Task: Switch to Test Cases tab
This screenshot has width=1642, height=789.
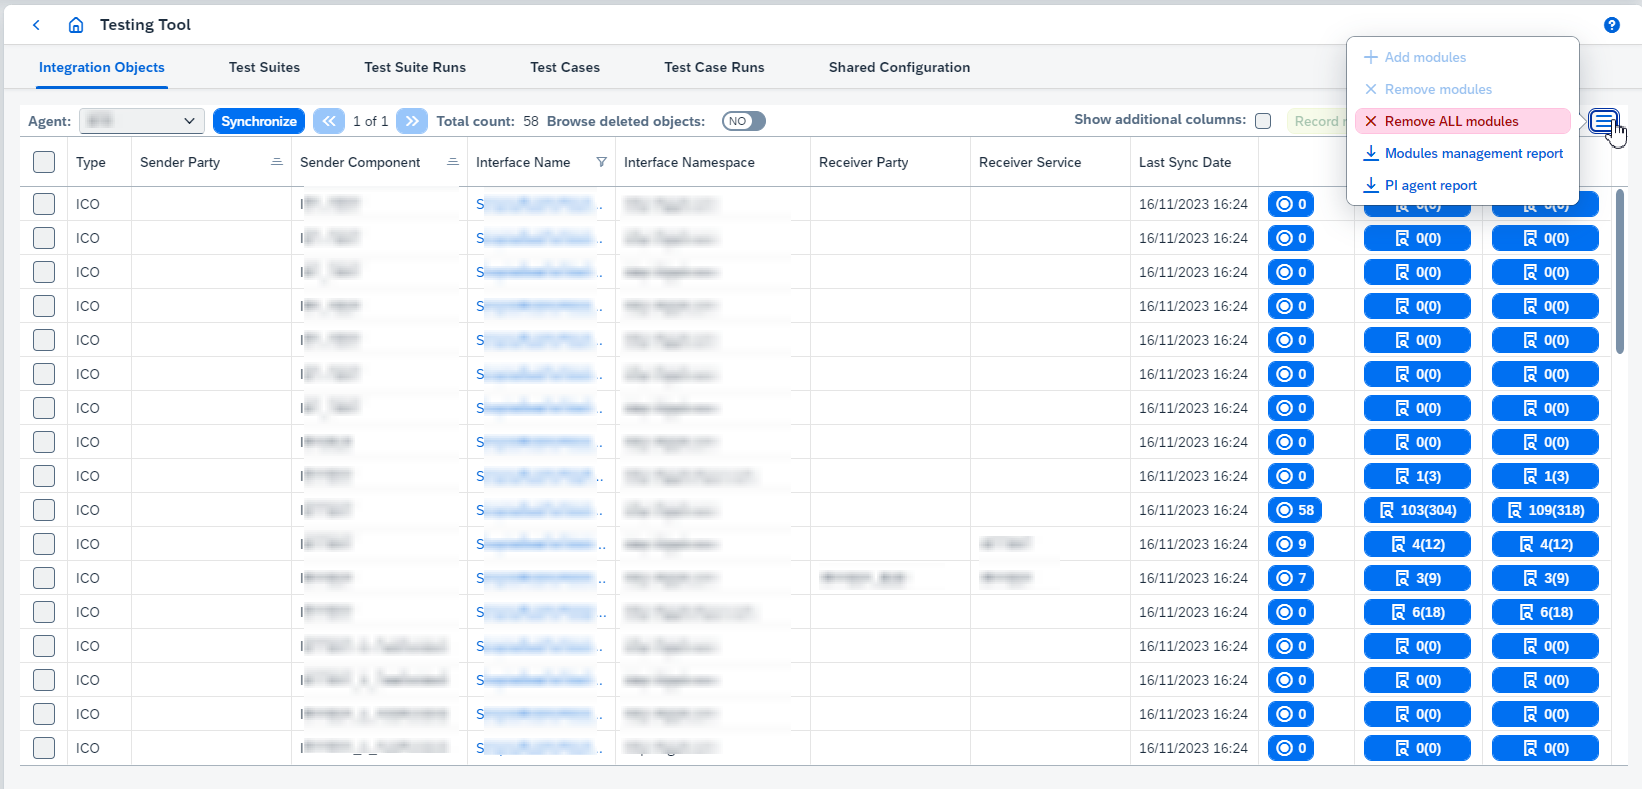Action: coord(565,68)
